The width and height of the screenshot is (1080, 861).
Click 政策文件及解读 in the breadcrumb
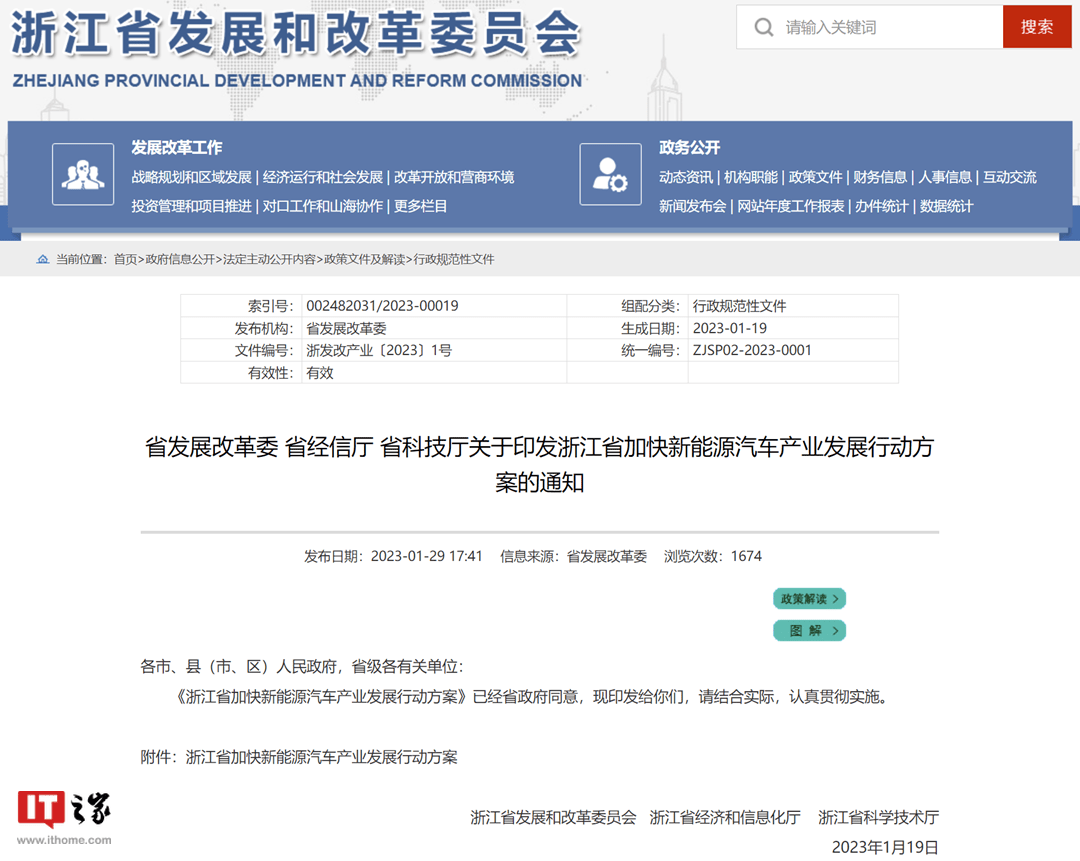pos(364,259)
